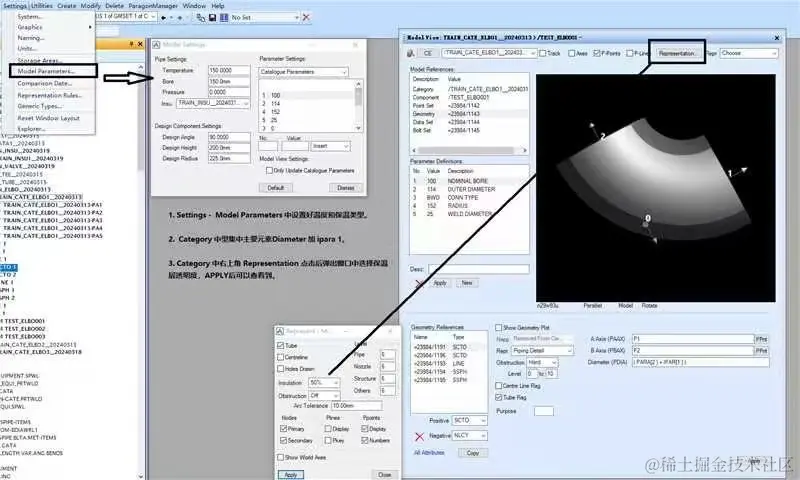Enable the Holes Drawn checkbox
This screenshot has height=480, width=800.
point(281,368)
